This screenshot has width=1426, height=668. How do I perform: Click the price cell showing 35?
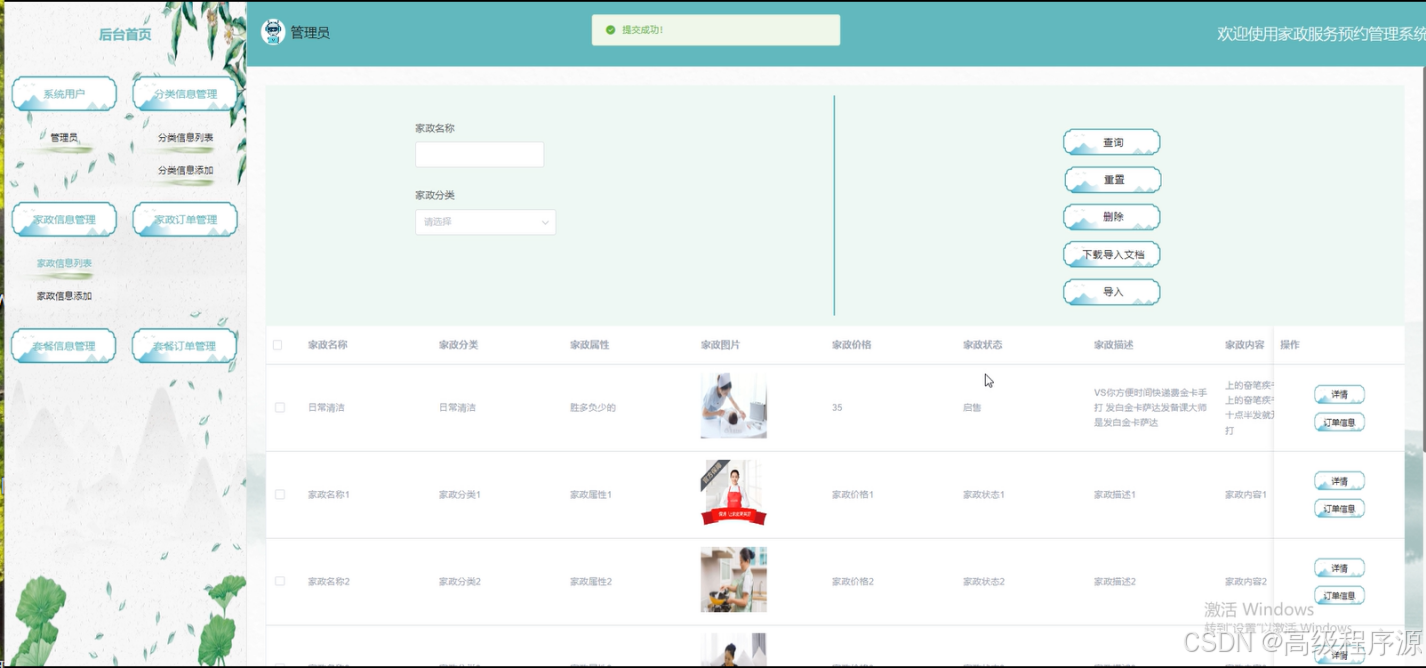pyautogui.click(x=837, y=408)
